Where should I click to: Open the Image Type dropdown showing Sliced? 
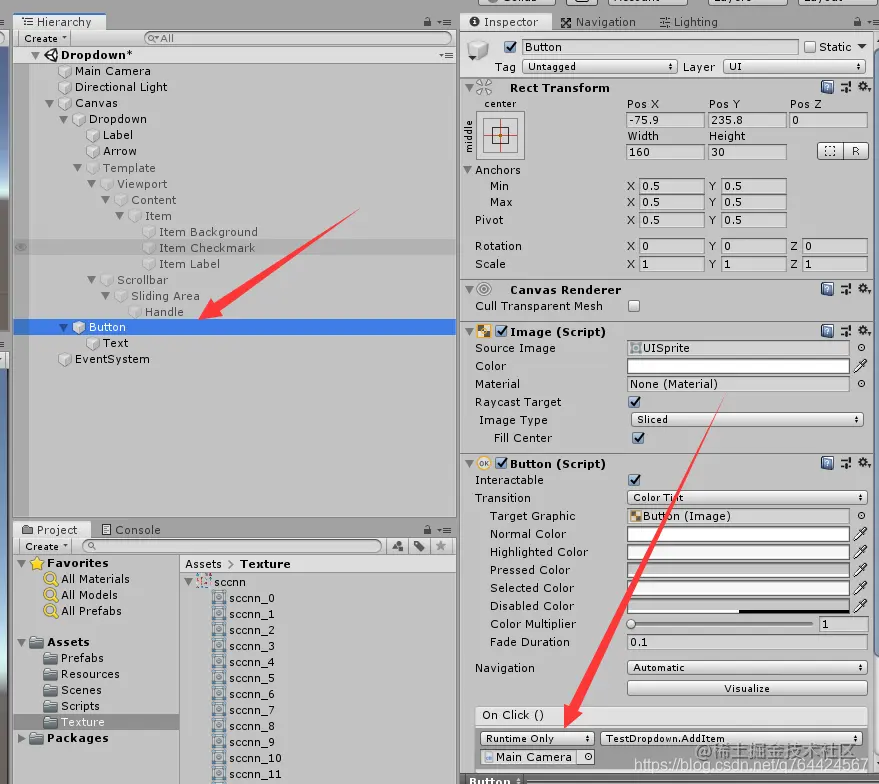pos(746,419)
